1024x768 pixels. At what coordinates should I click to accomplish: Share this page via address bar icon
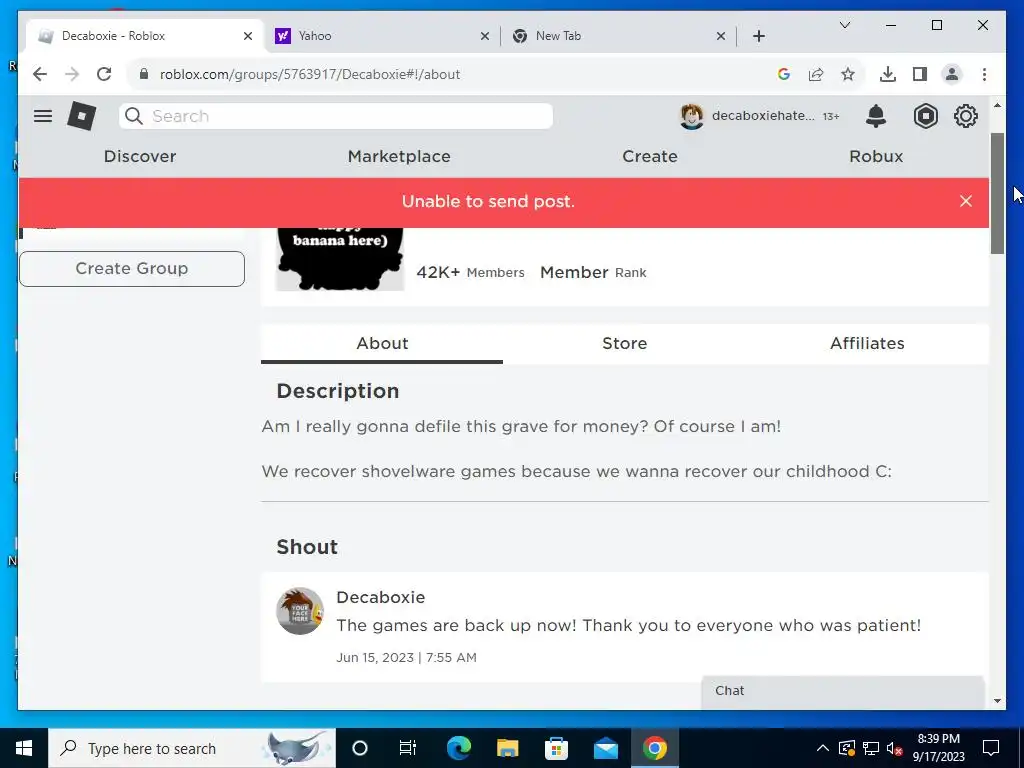(x=816, y=74)
